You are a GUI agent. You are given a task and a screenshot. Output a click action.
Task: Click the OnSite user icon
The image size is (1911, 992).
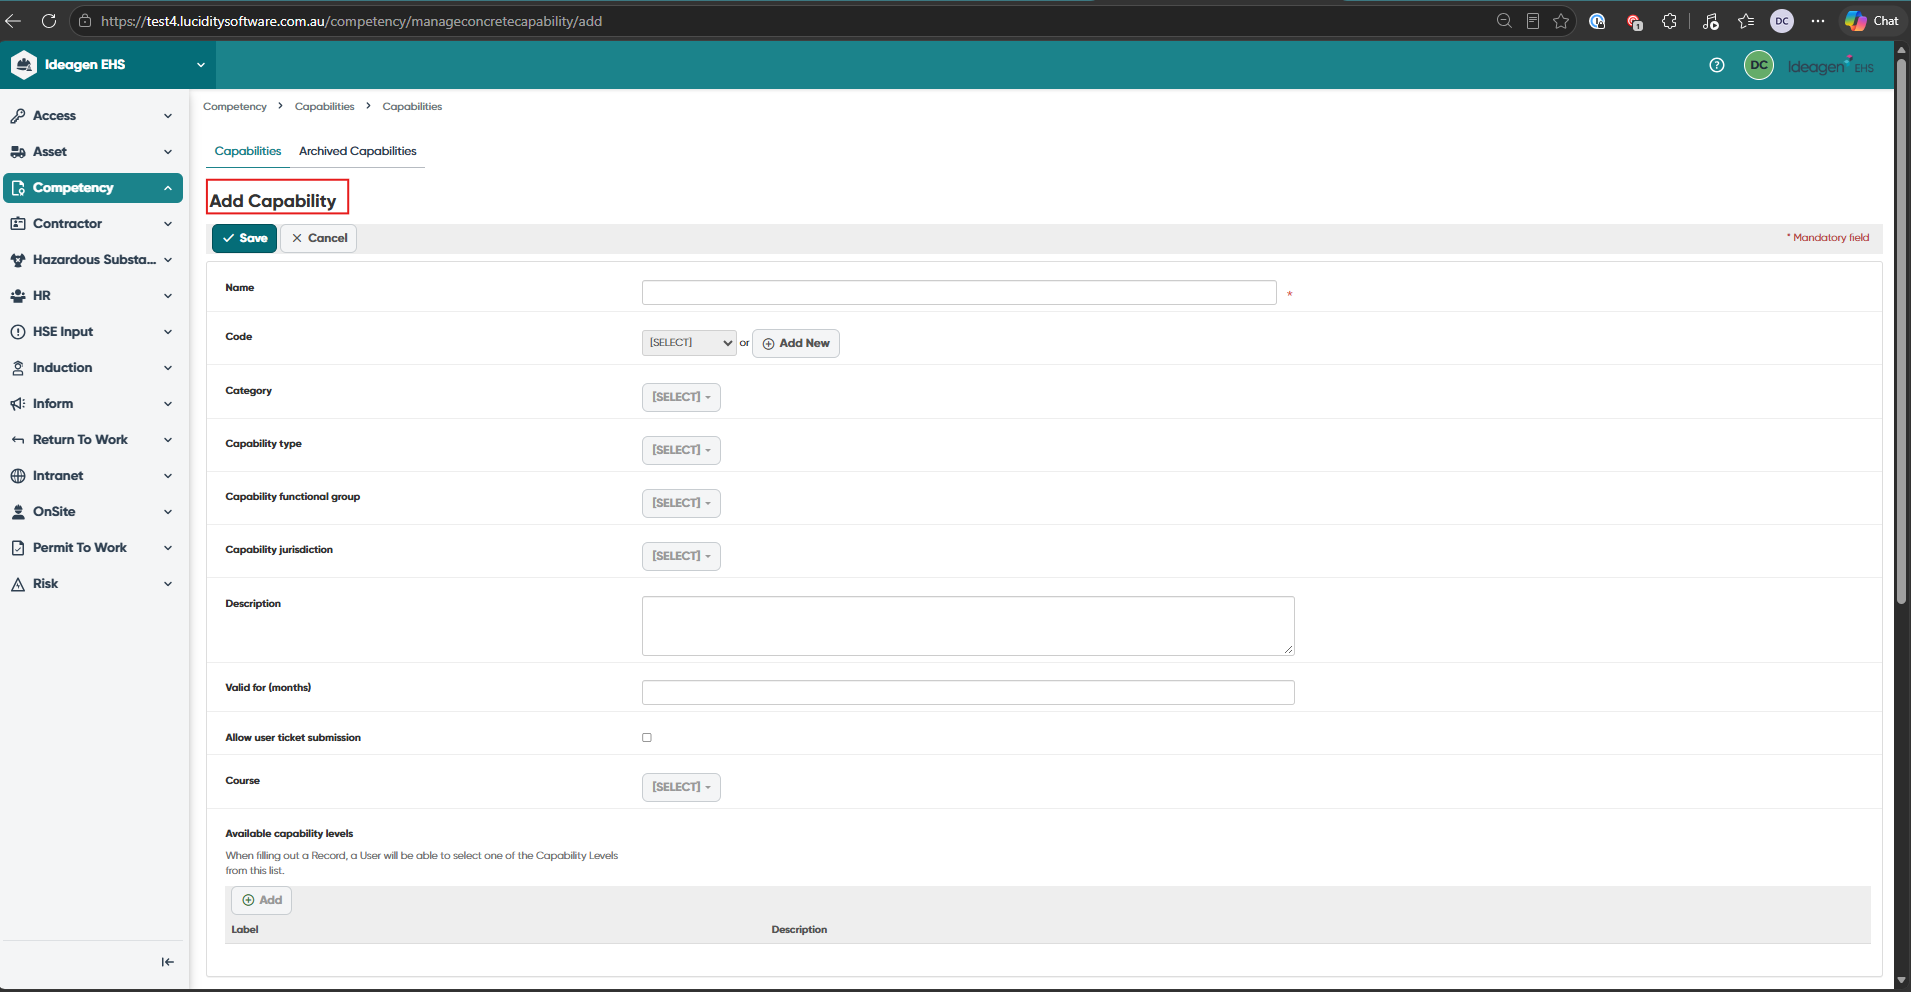point(18,512)
